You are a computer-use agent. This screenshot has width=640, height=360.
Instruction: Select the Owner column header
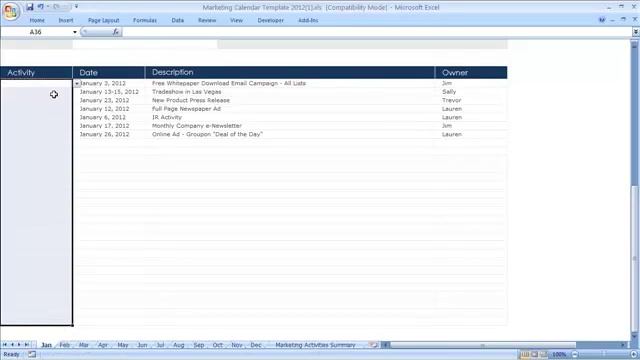[x=471, y=73]
